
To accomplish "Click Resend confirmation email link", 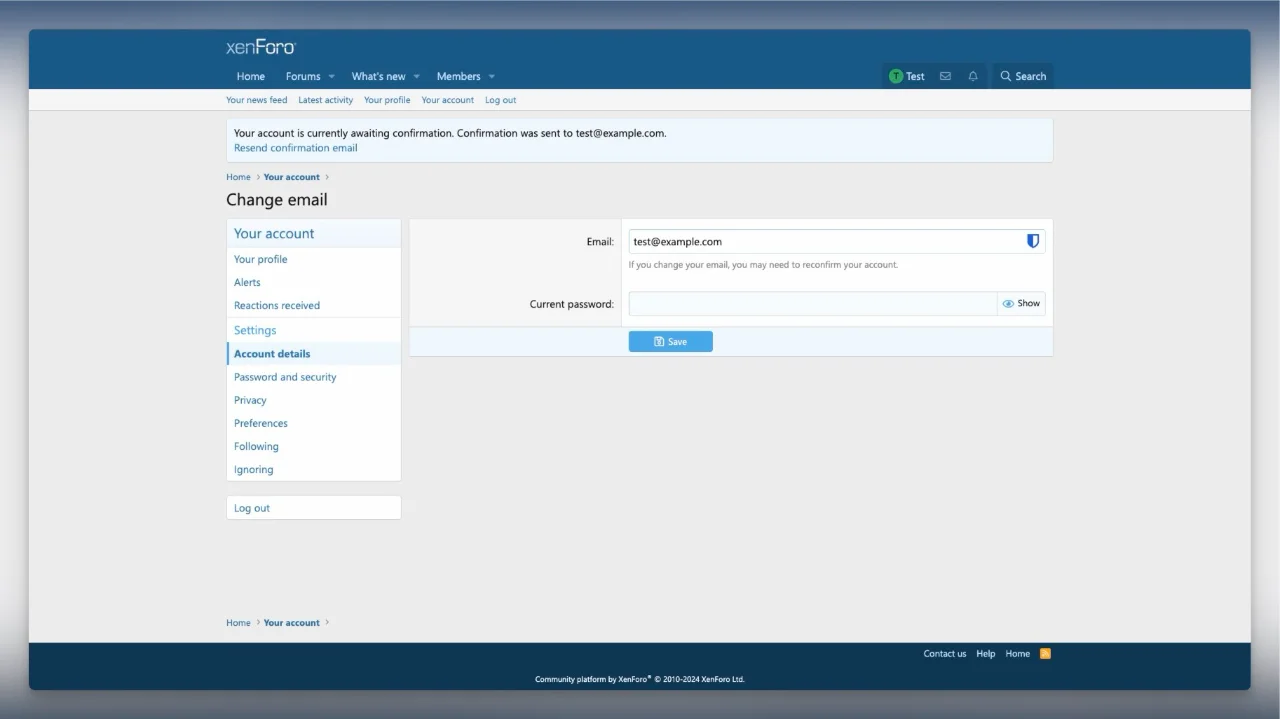I will [x=295, y=148].
